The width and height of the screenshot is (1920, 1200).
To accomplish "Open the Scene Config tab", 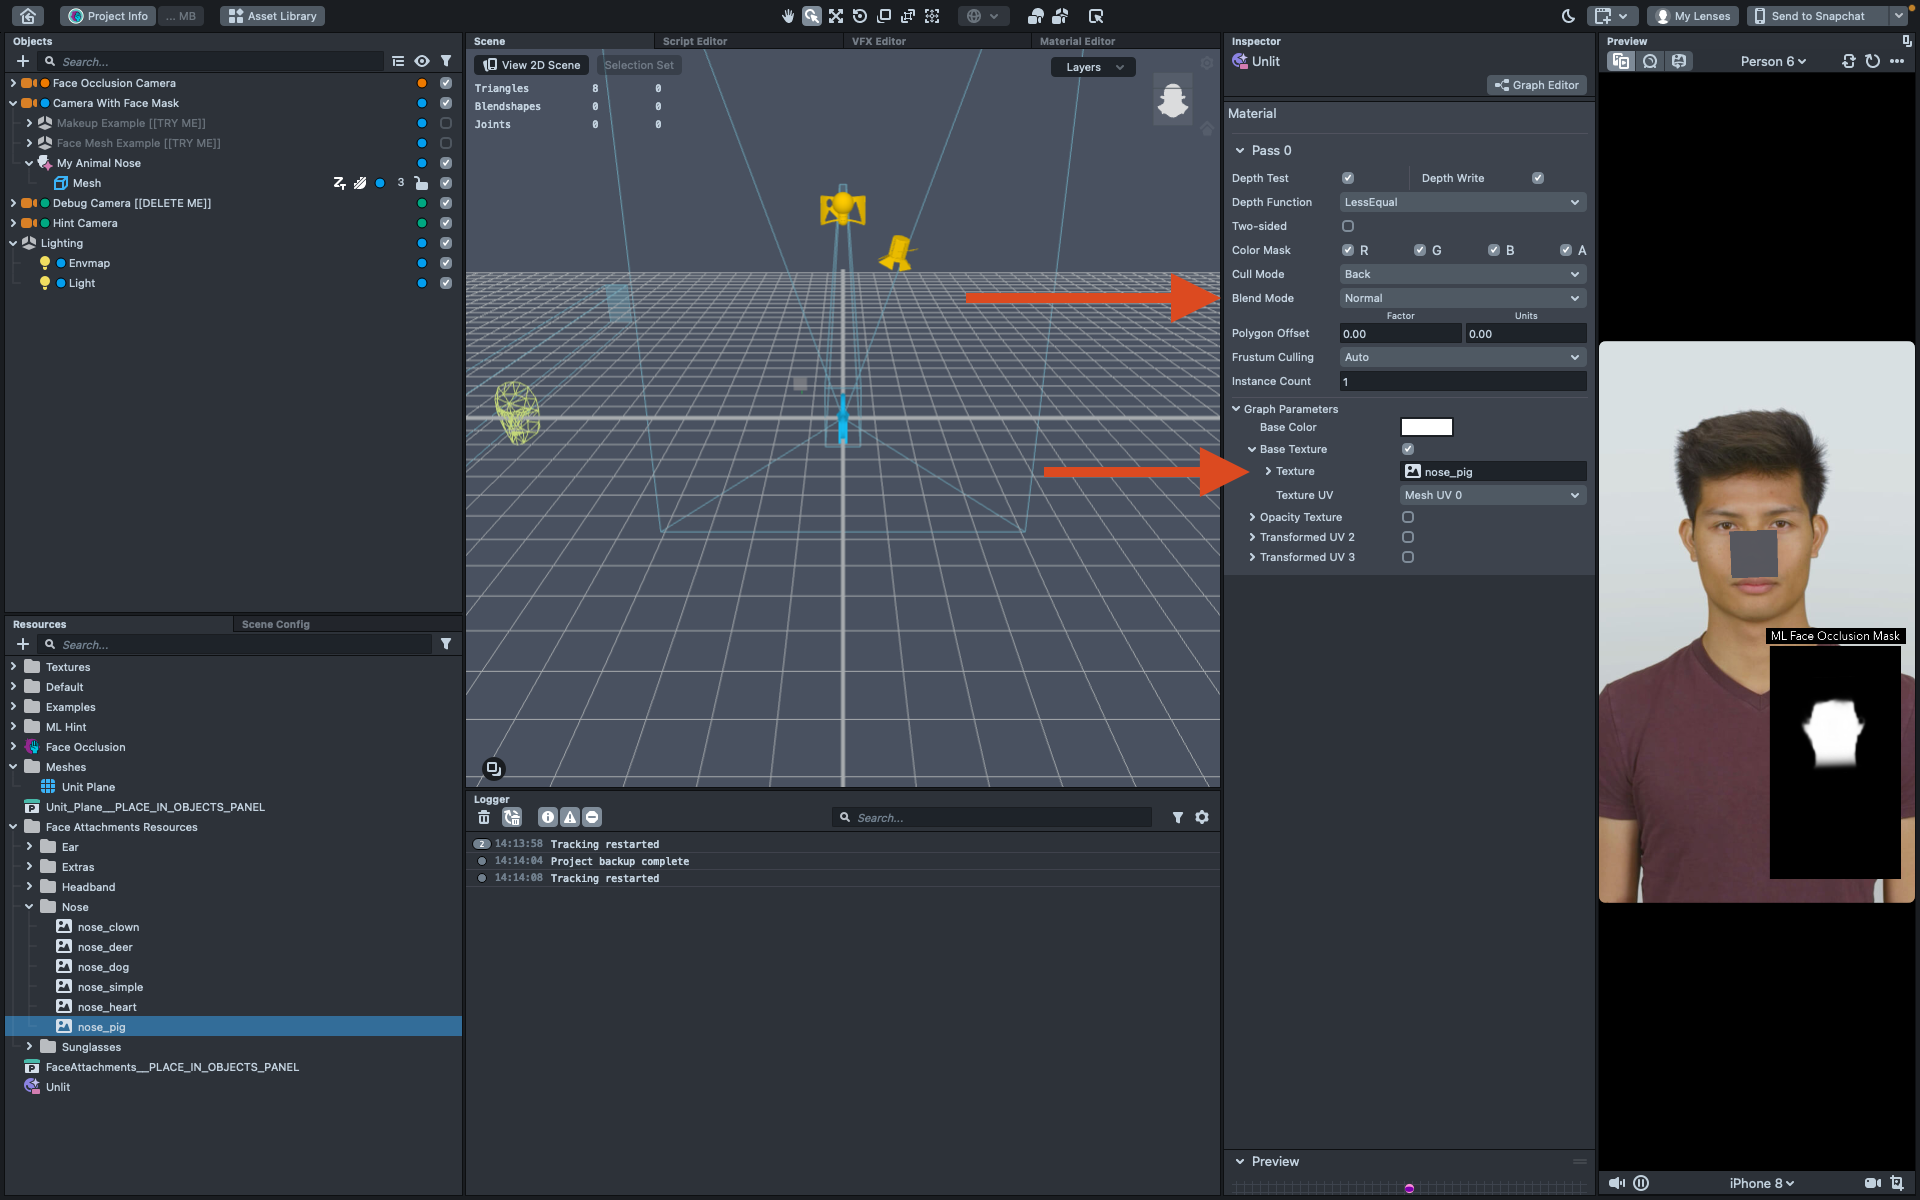I will (276, 624).
